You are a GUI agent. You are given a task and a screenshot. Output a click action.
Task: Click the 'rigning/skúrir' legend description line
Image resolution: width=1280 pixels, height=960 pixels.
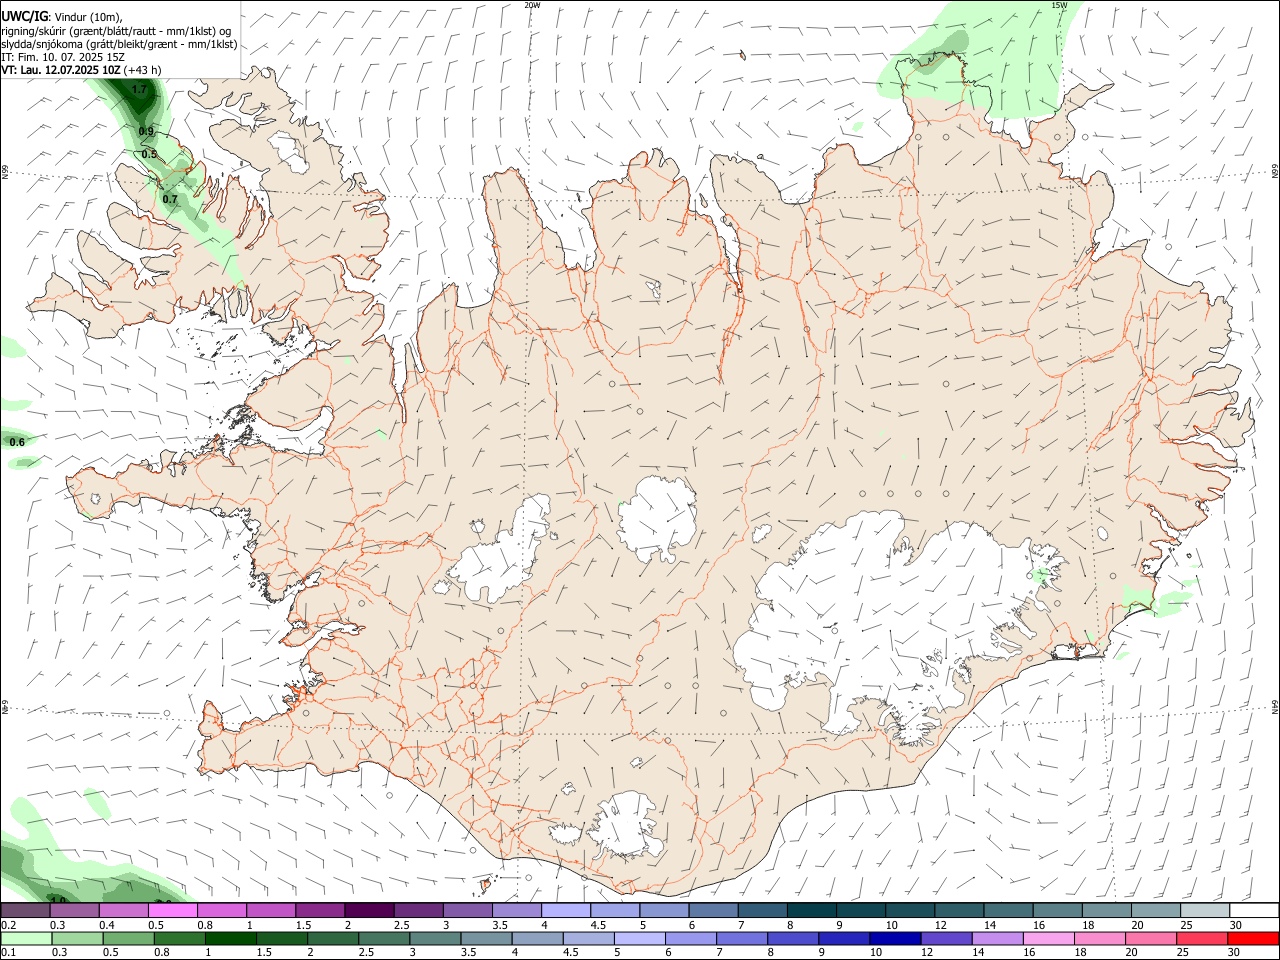[116, 31]
